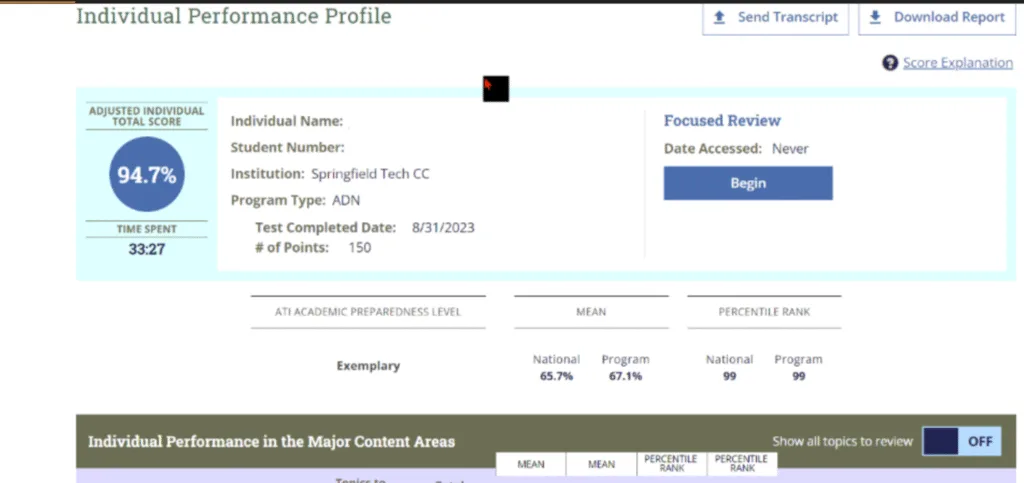Click the OFF label on the topics toggle
The height and width of the screenshot is (483, 1024).
980,441
